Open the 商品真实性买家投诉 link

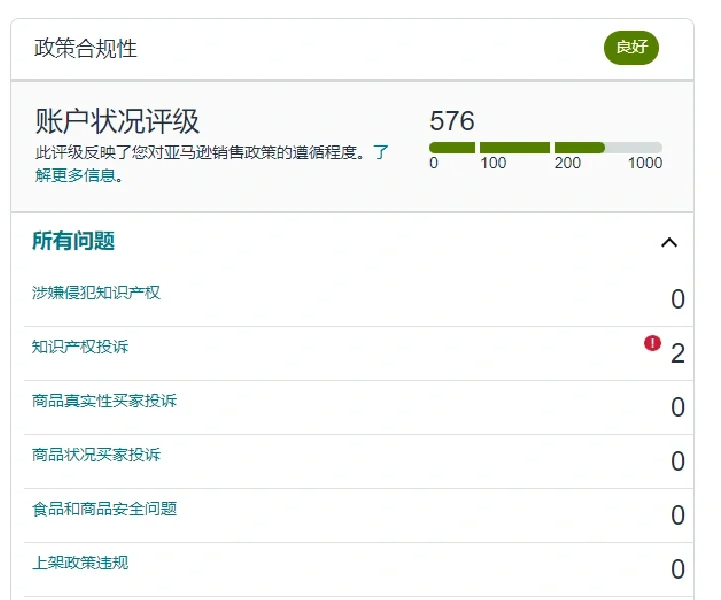(x=104, y=401)
